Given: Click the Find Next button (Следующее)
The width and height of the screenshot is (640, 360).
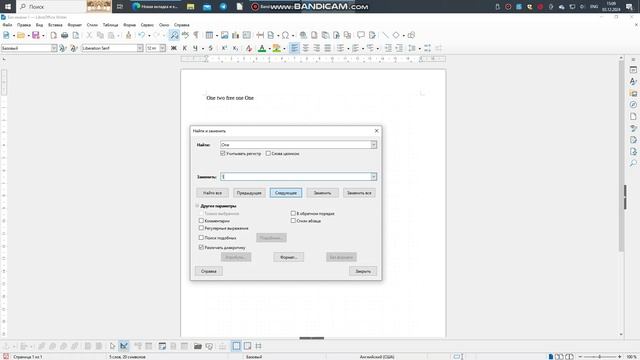Looking at the screenshot, I should click(286, 193).
